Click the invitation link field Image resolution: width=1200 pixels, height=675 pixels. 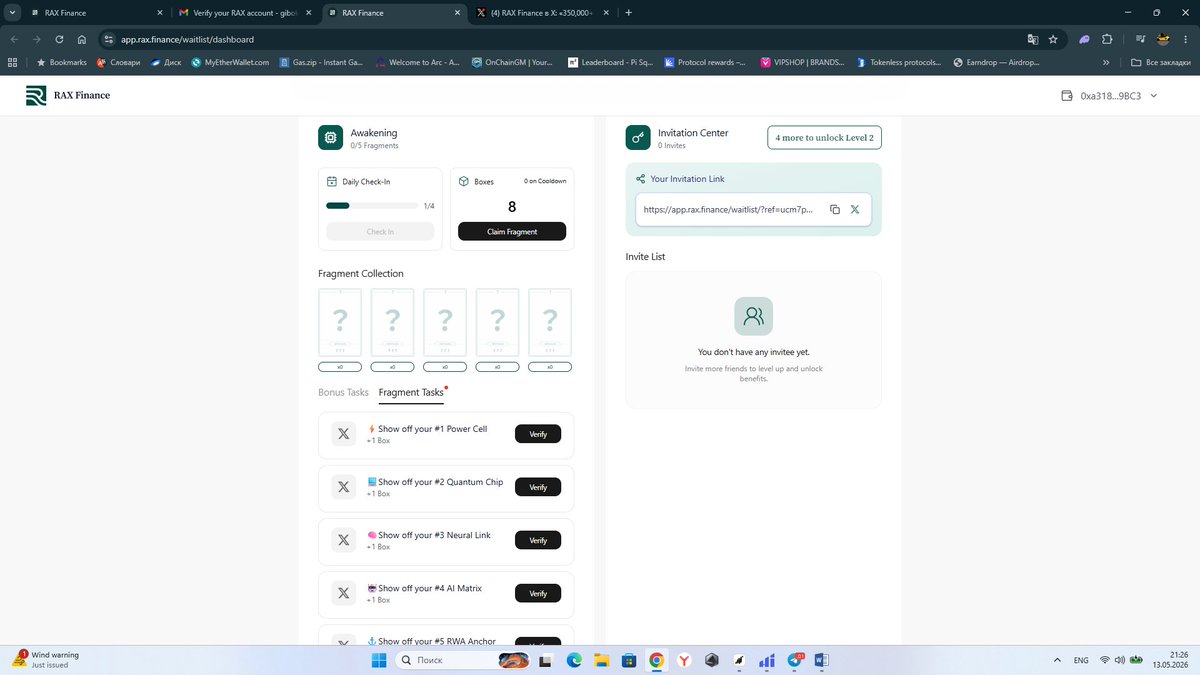pyautogui.click(x=753, y=210)
